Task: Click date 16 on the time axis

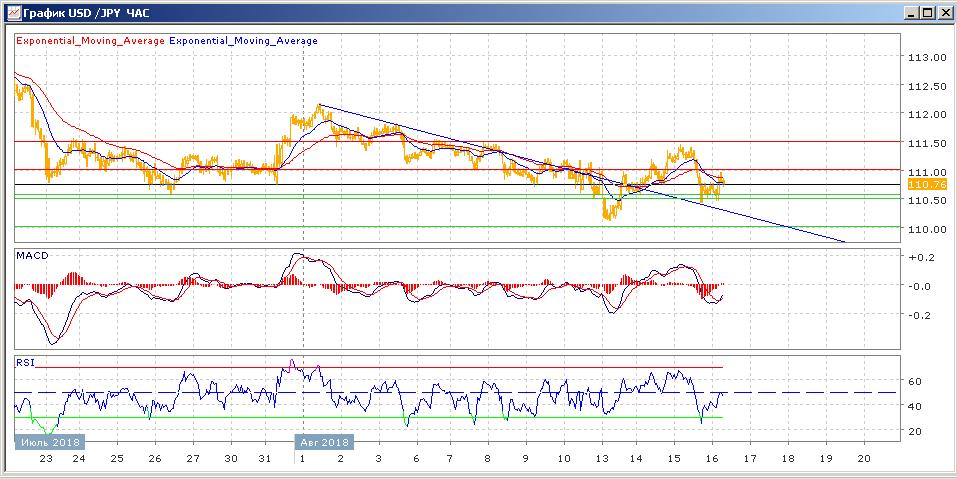Action: click(710, 458)
